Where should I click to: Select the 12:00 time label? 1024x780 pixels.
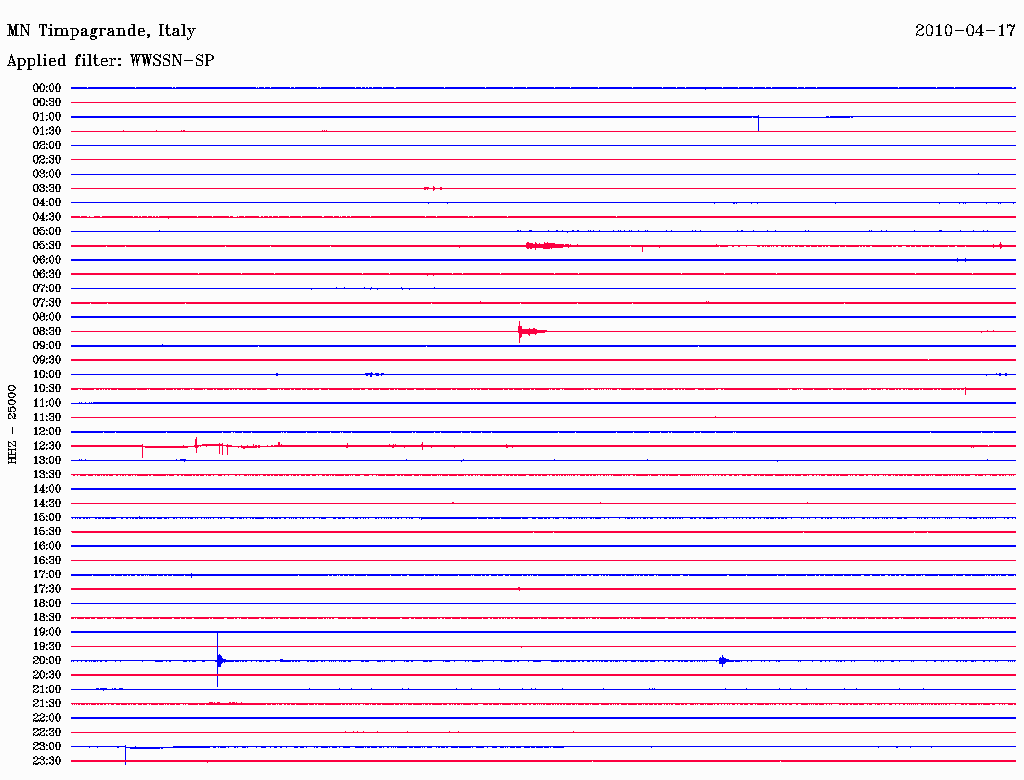47,432
